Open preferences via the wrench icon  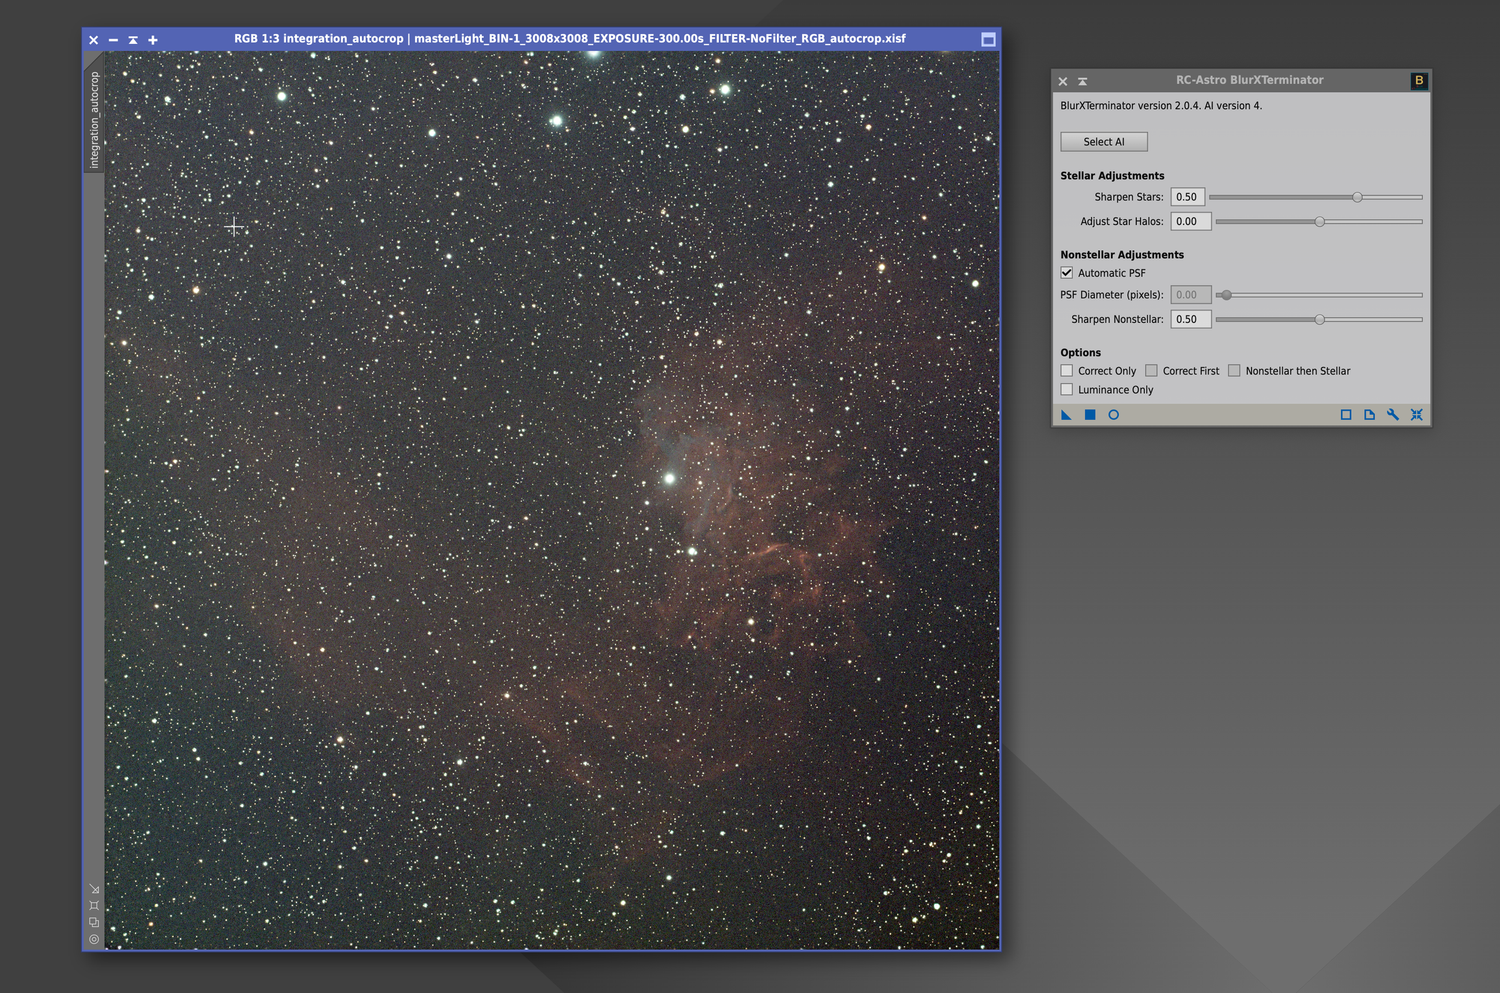coord(1393,415)
